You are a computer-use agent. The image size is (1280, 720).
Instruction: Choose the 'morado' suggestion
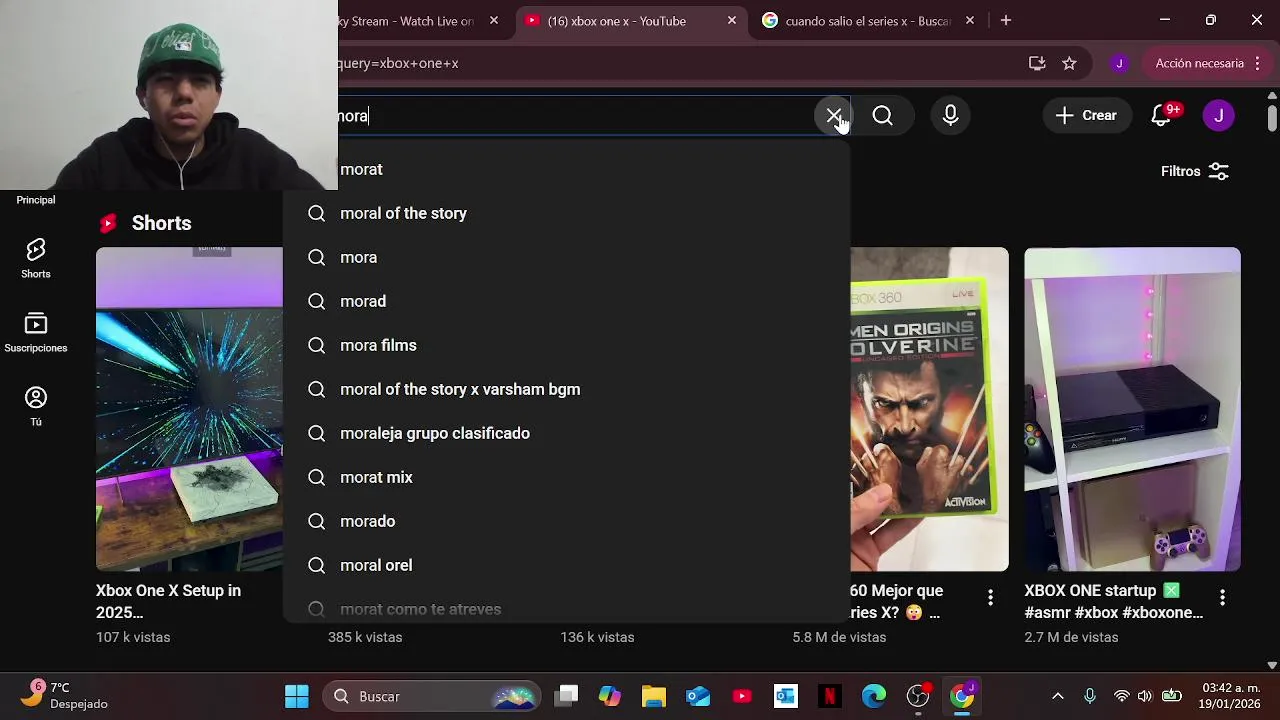tap(567, 521)
